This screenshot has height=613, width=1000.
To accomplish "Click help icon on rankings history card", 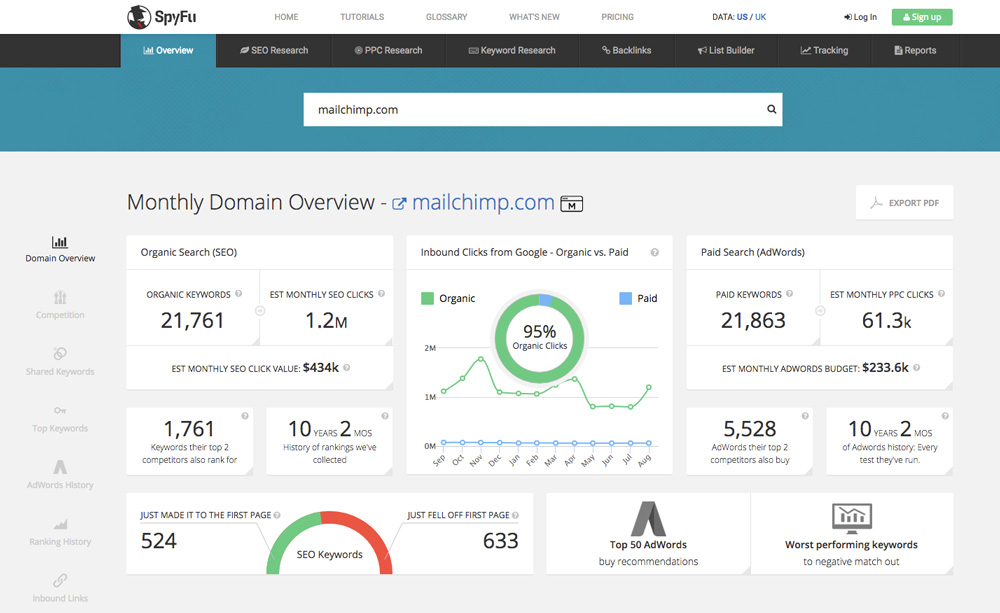I will tap(385, 416).
